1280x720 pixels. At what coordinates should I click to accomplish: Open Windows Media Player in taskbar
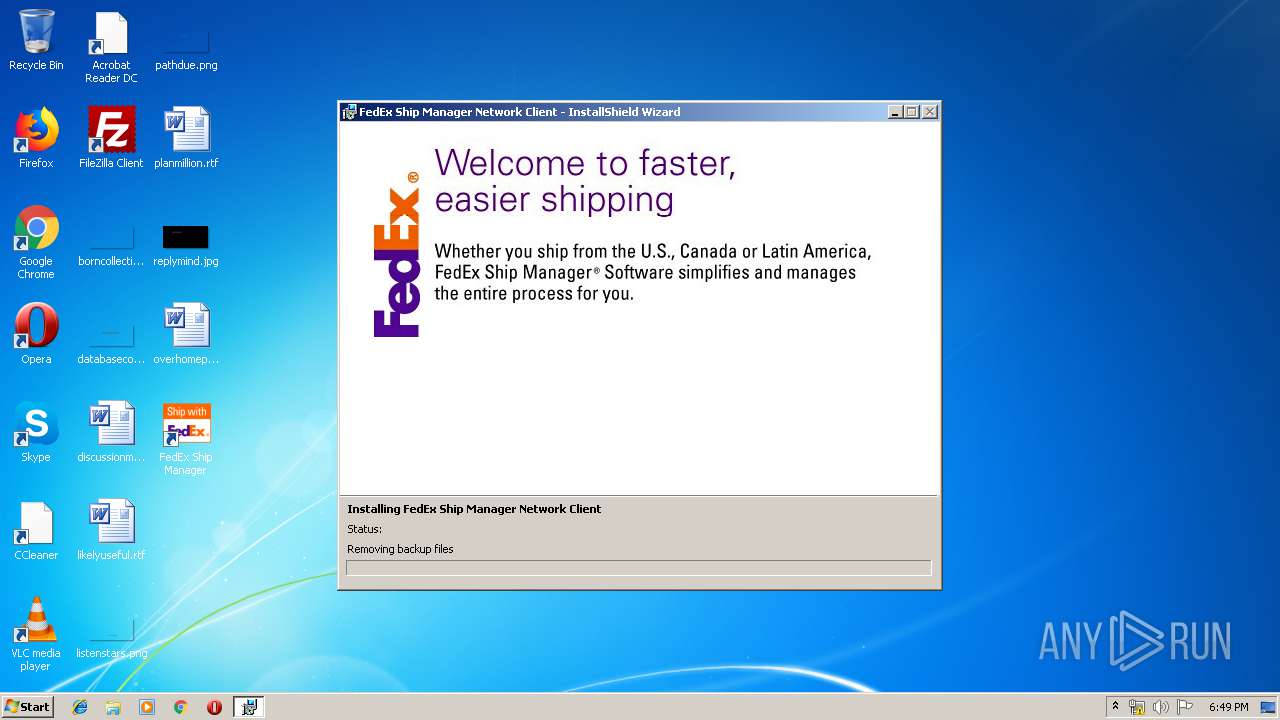[147, 707]
